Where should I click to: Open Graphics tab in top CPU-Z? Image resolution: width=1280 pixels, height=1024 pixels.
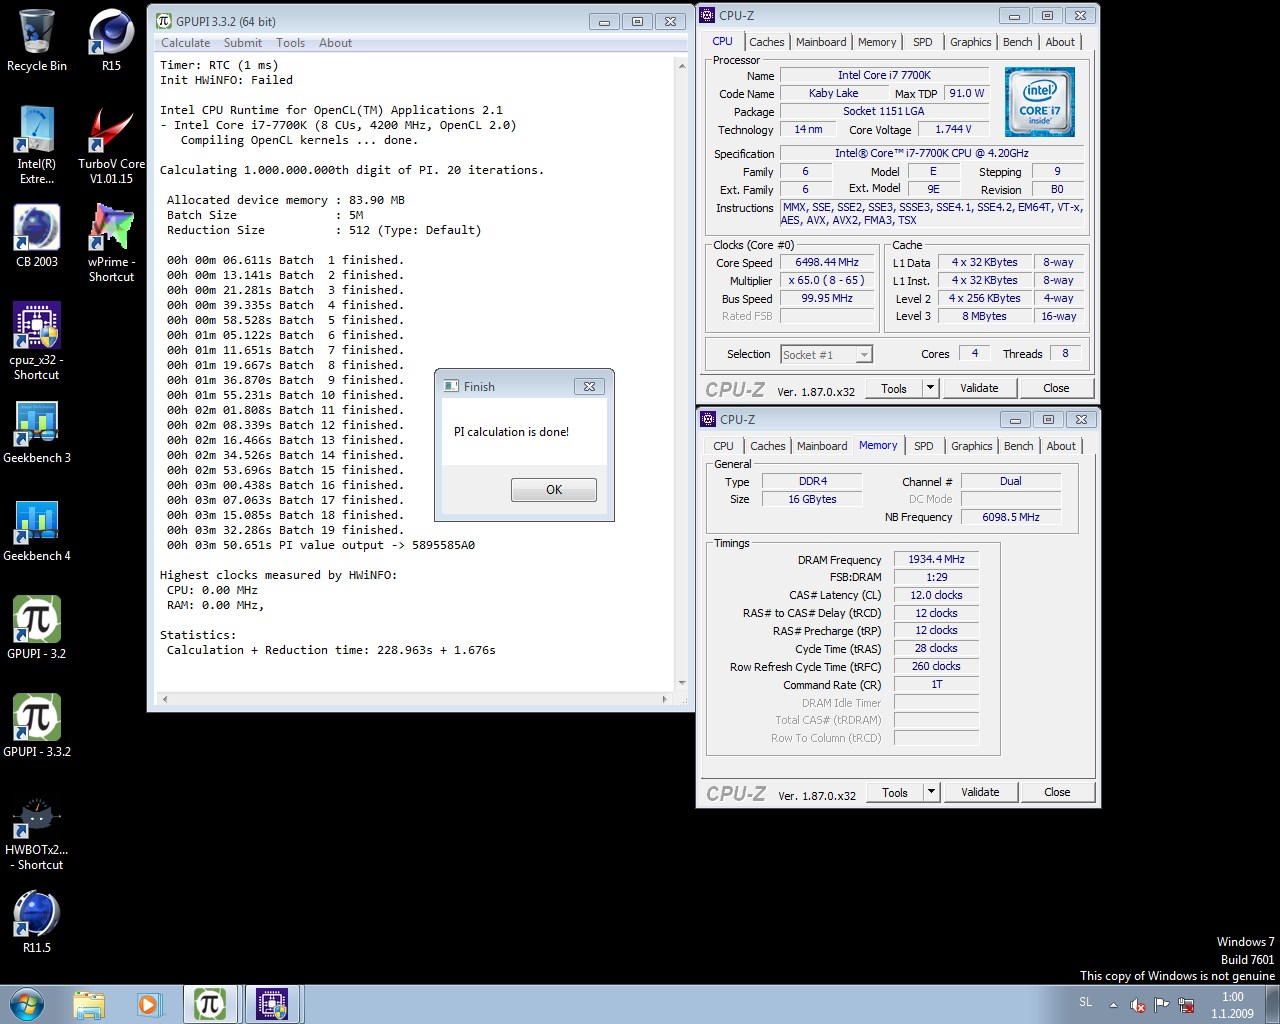[x=971, y=42]
